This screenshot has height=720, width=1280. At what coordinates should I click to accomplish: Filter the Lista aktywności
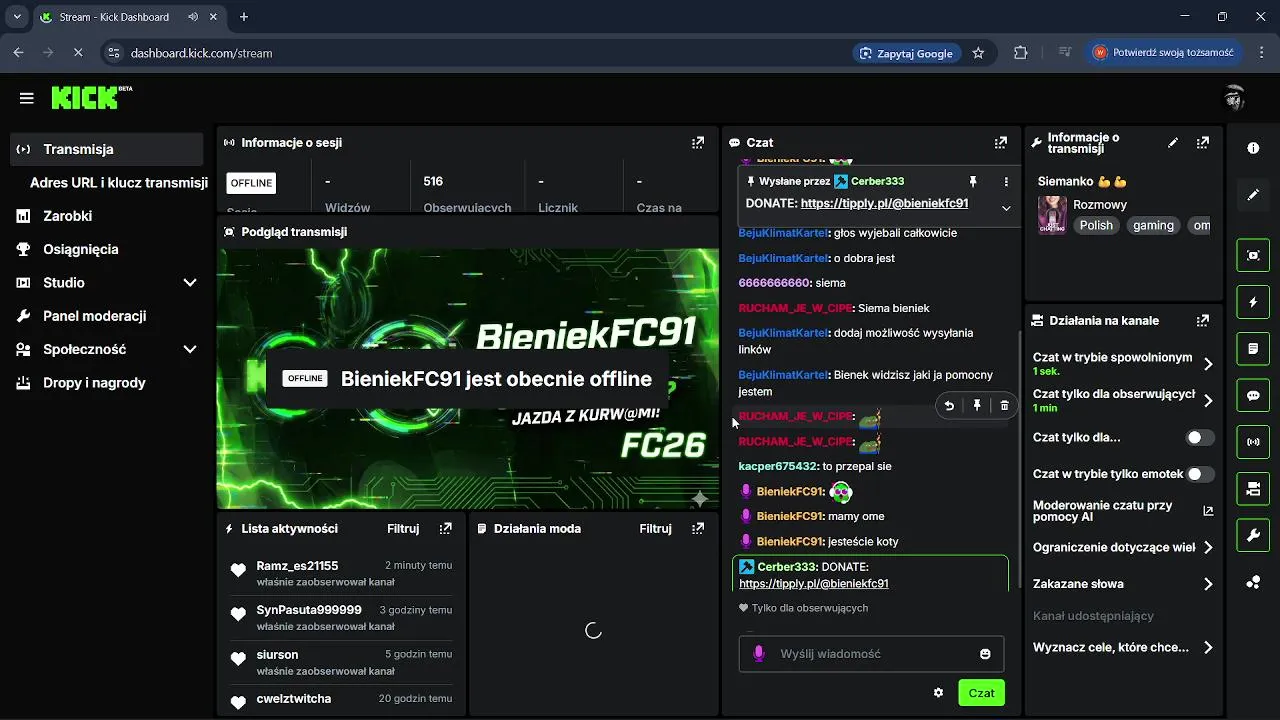[403, 528]
